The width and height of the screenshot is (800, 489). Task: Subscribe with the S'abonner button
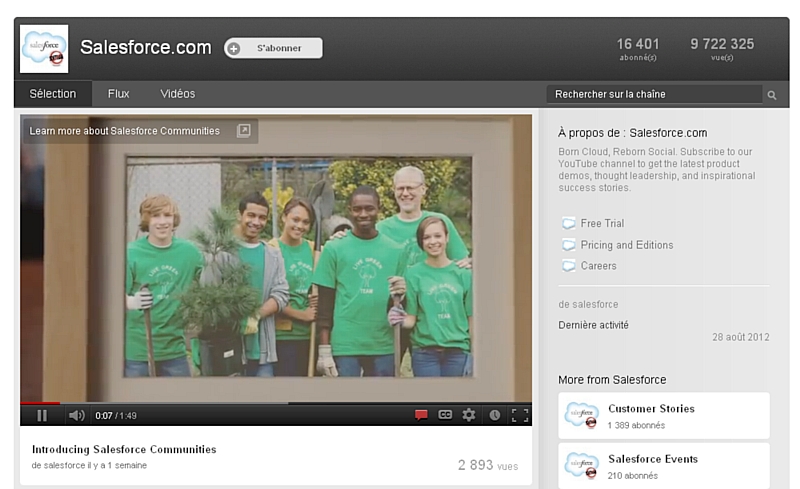pyautogui.click(x=273, y=48)
